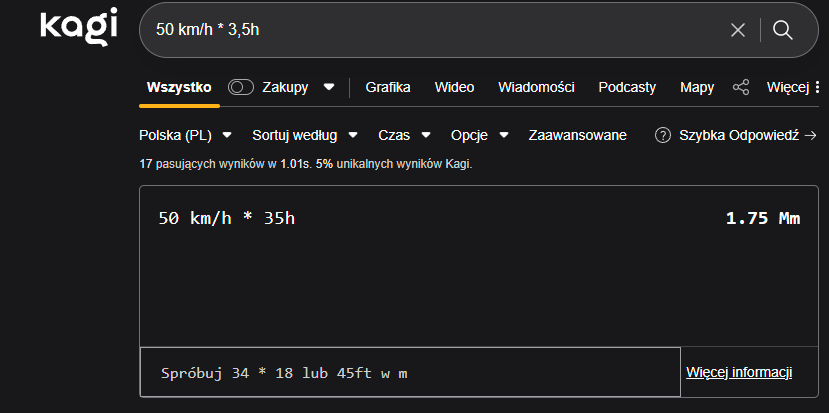Open the Podcasty tab
The image size is (829, 413).
pos(627,87)
